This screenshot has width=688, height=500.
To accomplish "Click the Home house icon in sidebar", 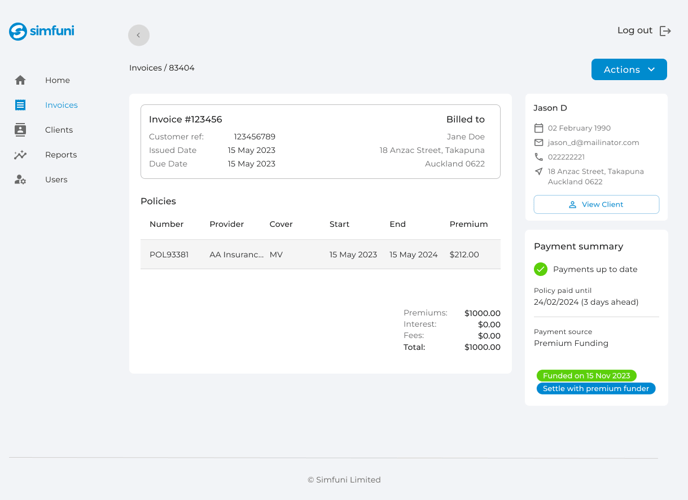I will (x=20, y=80).
